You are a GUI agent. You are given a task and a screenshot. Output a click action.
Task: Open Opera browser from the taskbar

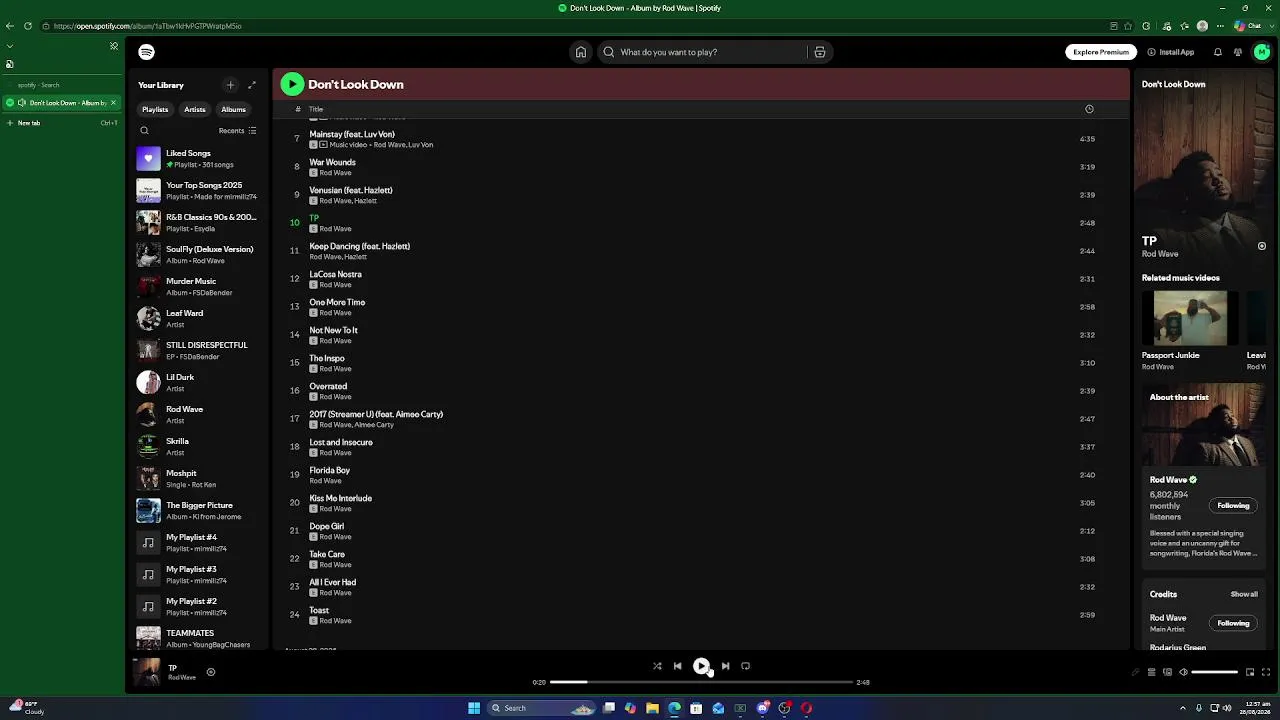coord(806,708)
